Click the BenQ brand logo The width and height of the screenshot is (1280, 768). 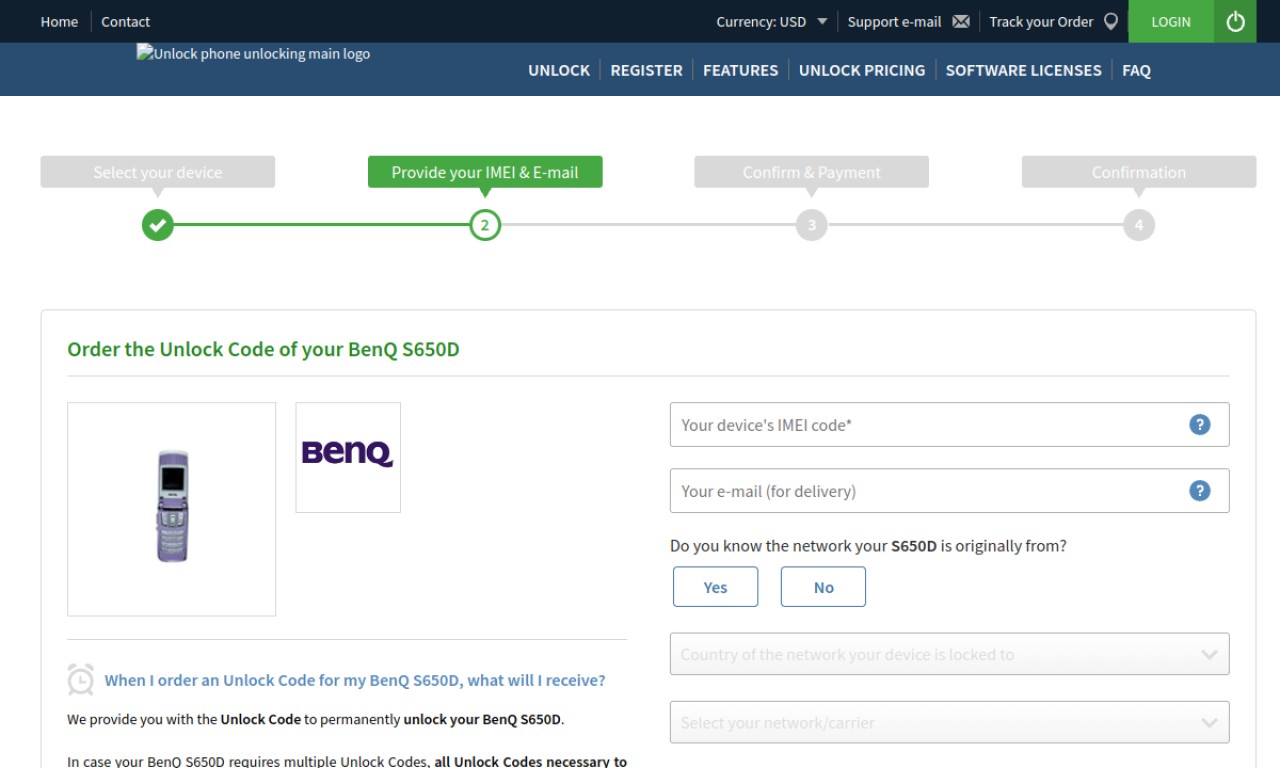tap(348, 457)
